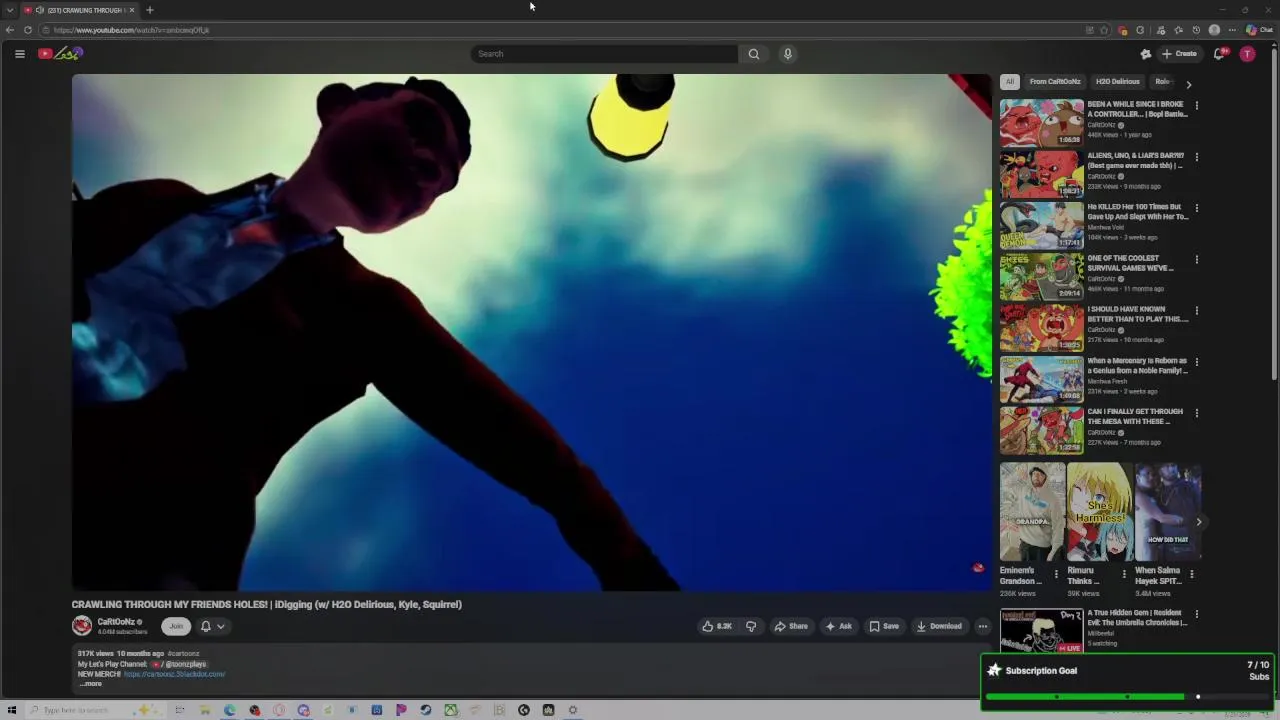Like the video with thumbs up

(717, 626)
